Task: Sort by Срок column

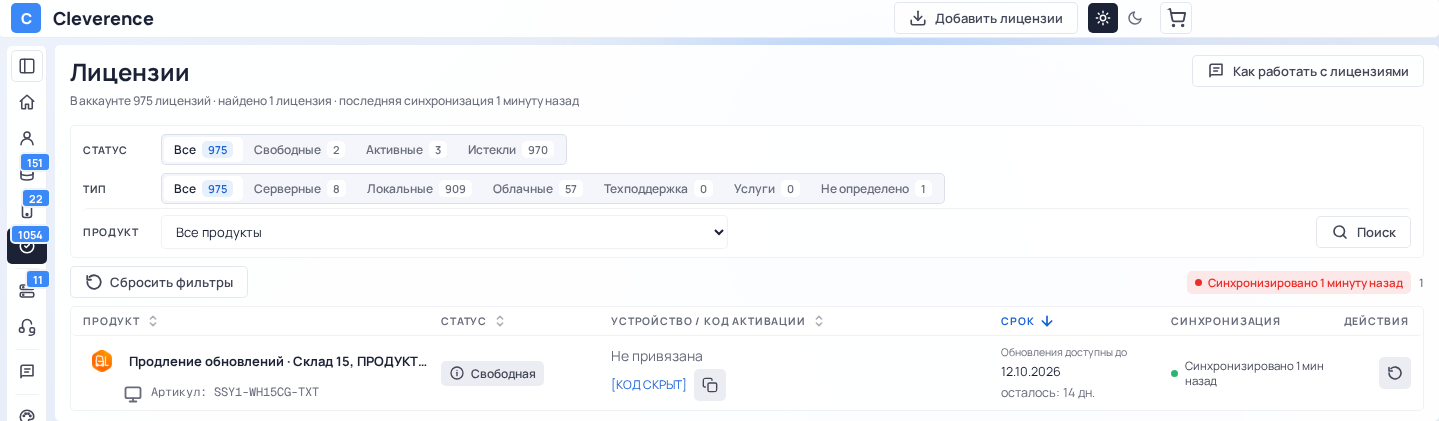Action: [1027, 321]
